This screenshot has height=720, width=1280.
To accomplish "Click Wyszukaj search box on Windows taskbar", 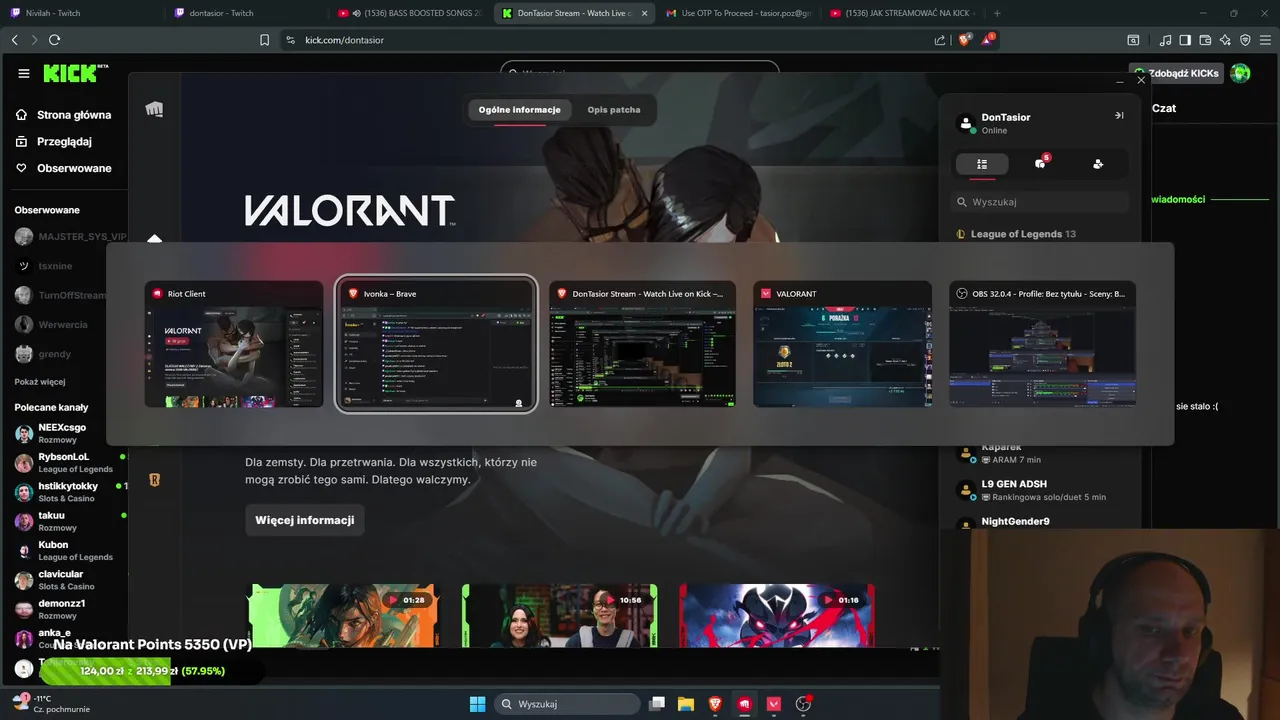I will pos(568,704).
